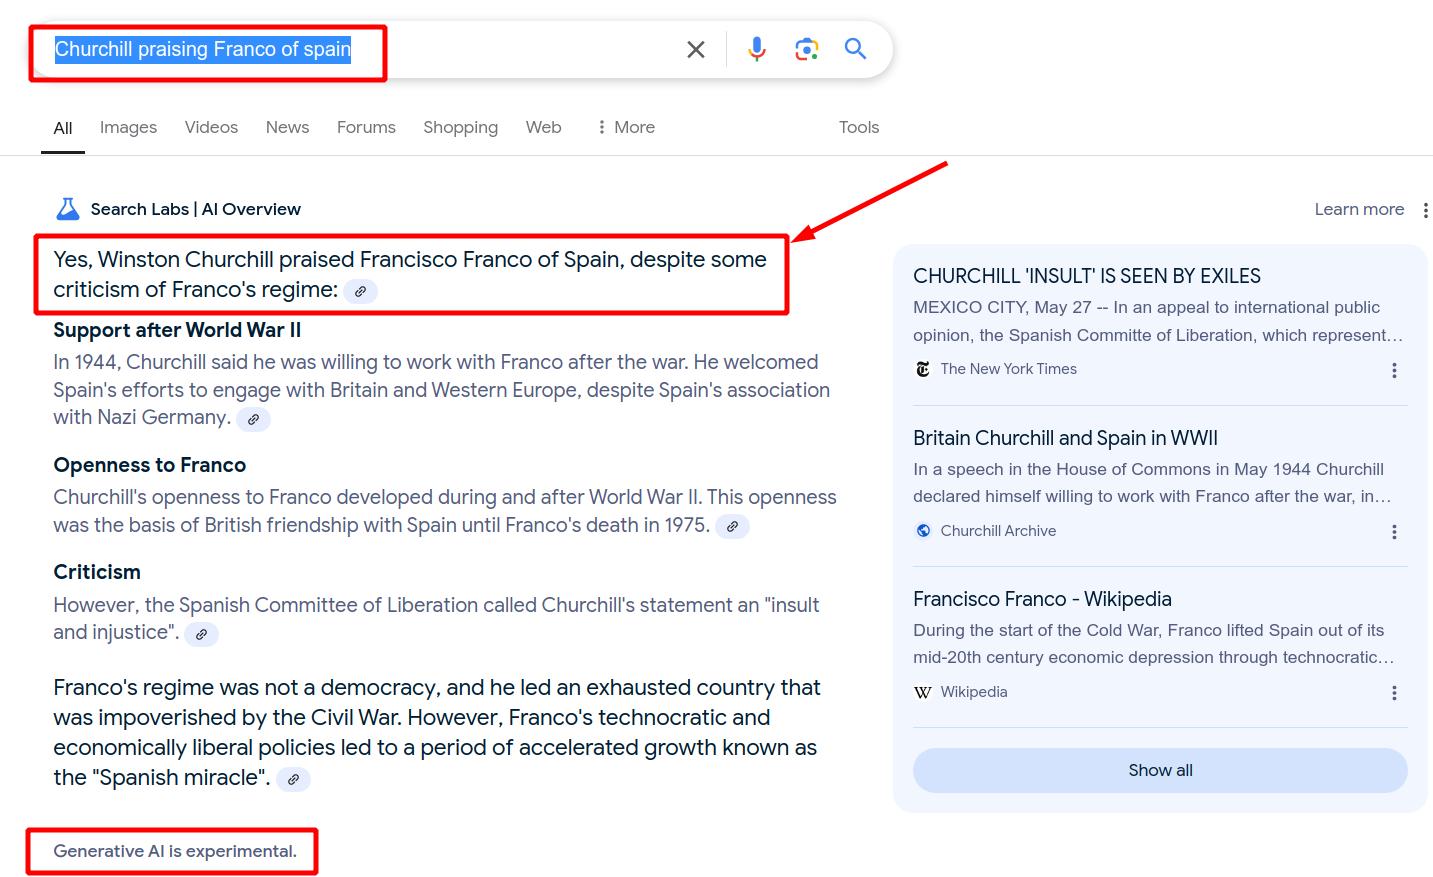Open source link icon after 'insult and injustice'

click(201, 634)
